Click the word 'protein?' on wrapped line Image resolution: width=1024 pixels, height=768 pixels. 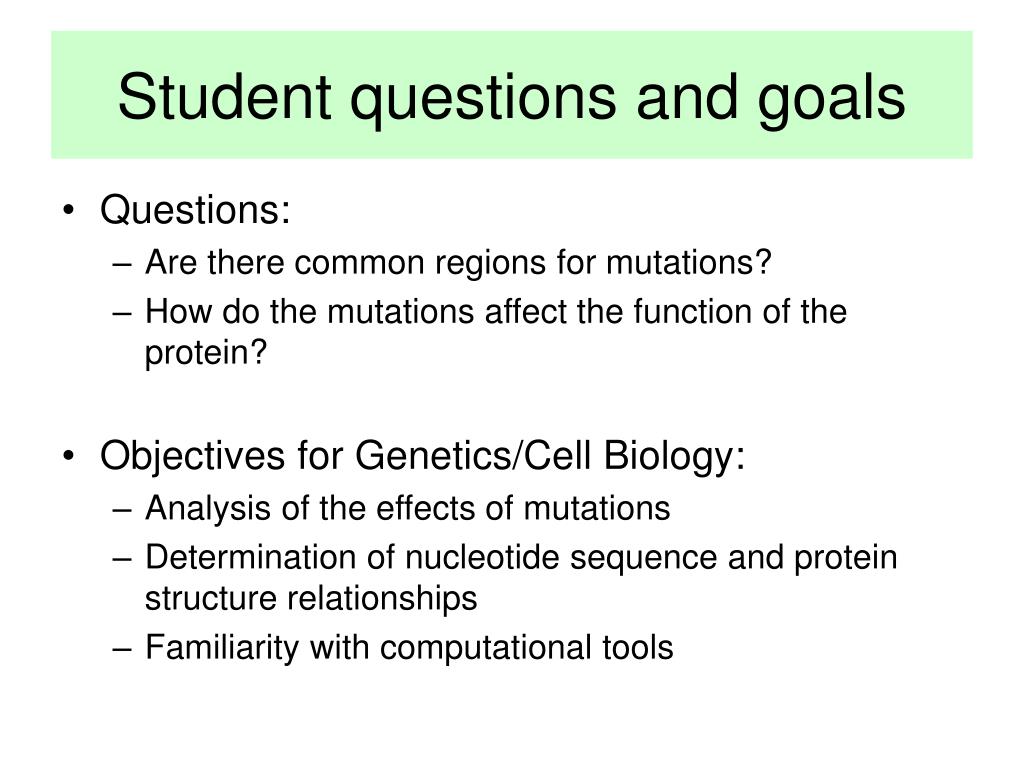click(x=206, y=353)
